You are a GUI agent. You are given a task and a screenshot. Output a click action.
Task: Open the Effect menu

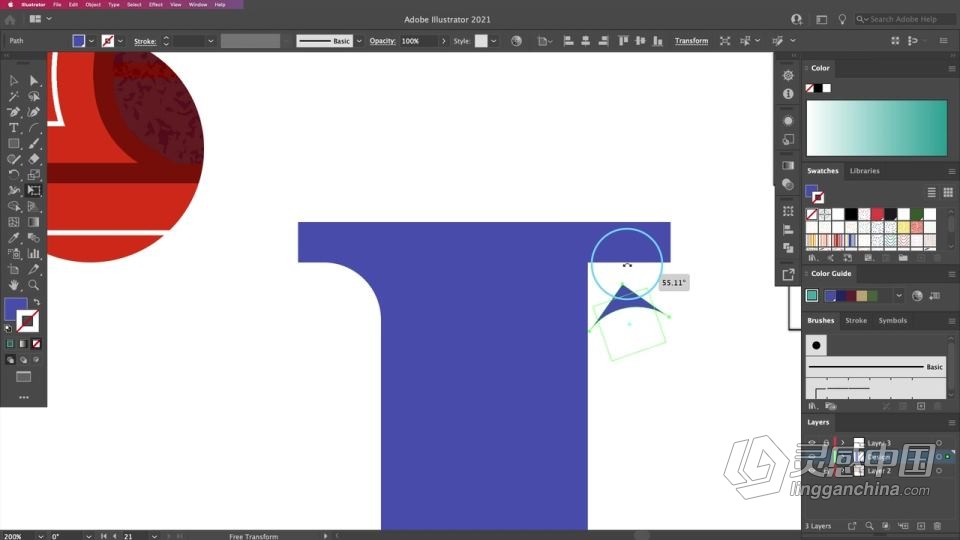click(156, 4)
